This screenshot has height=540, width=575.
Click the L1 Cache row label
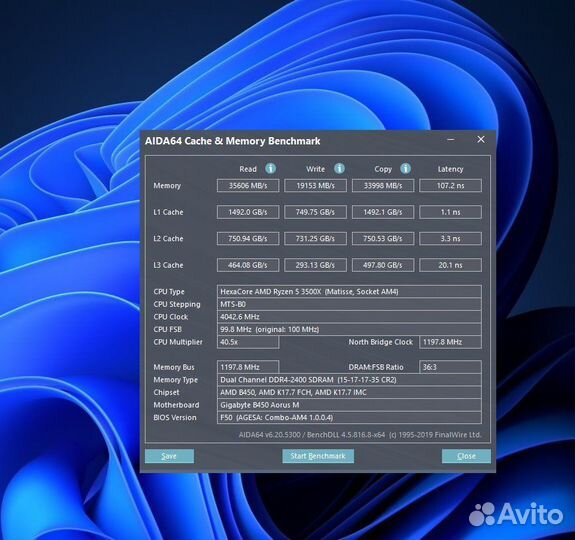(x=168, y=212)
